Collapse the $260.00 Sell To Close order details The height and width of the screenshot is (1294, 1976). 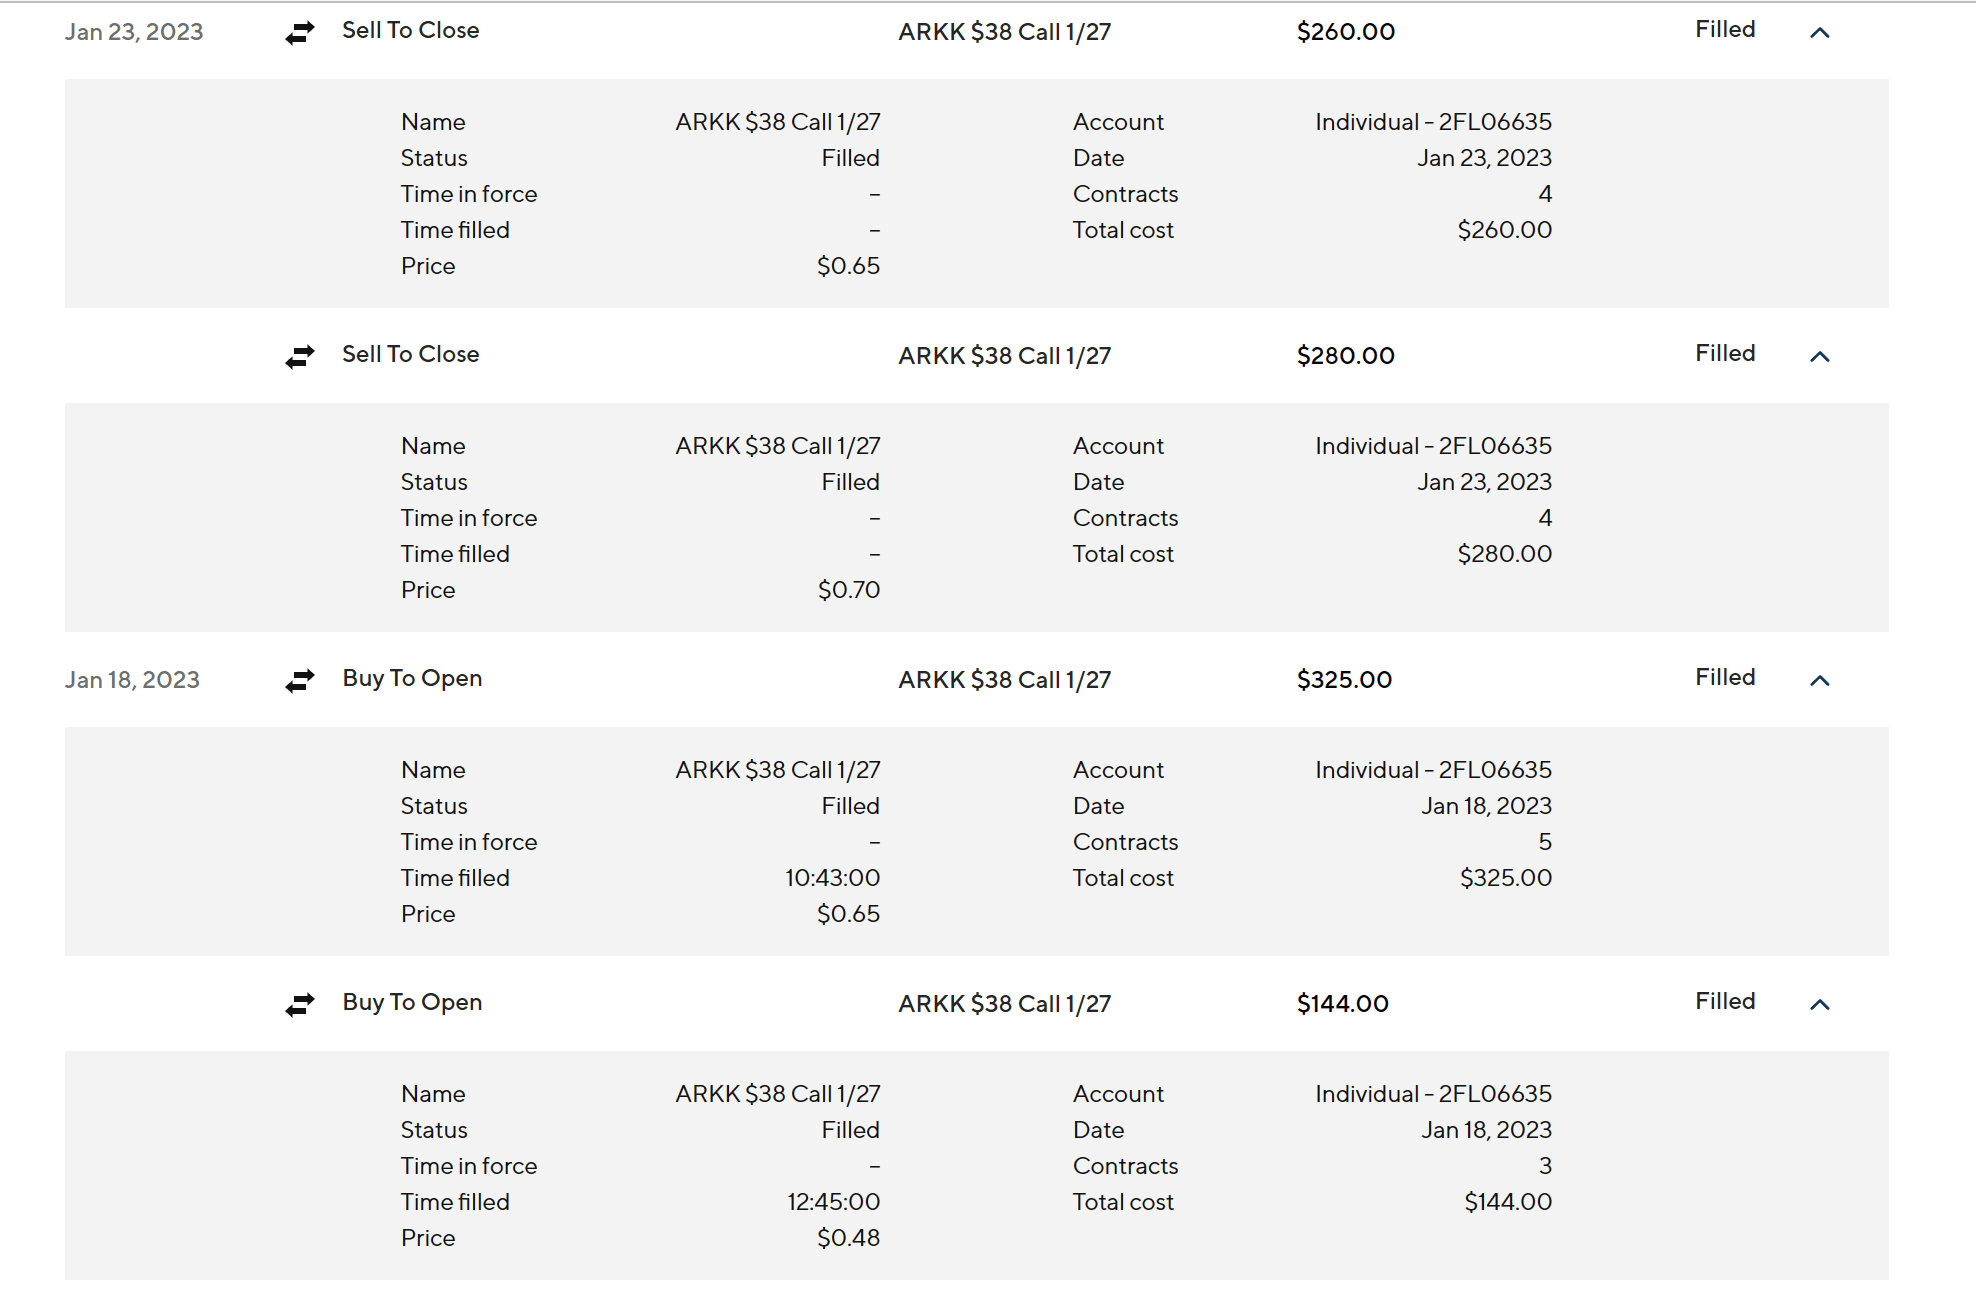1820,33
